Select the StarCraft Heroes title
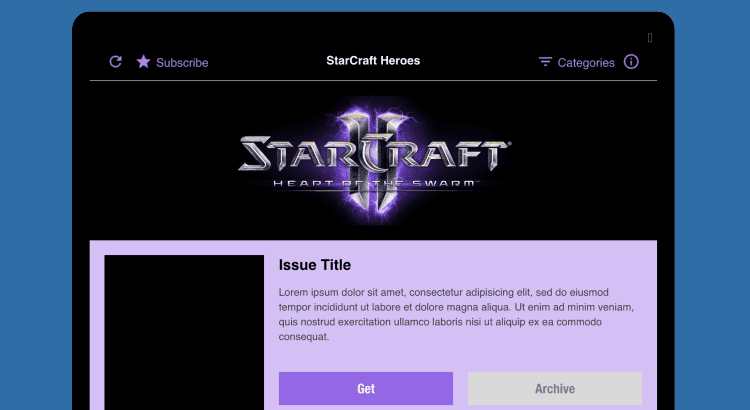 [373, 61]
